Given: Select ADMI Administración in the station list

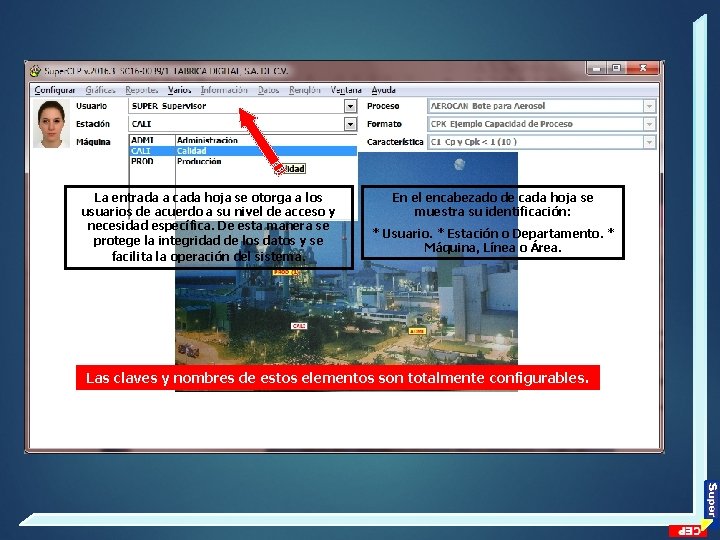Looking at the screenshot, I should [x=243, y=141].
